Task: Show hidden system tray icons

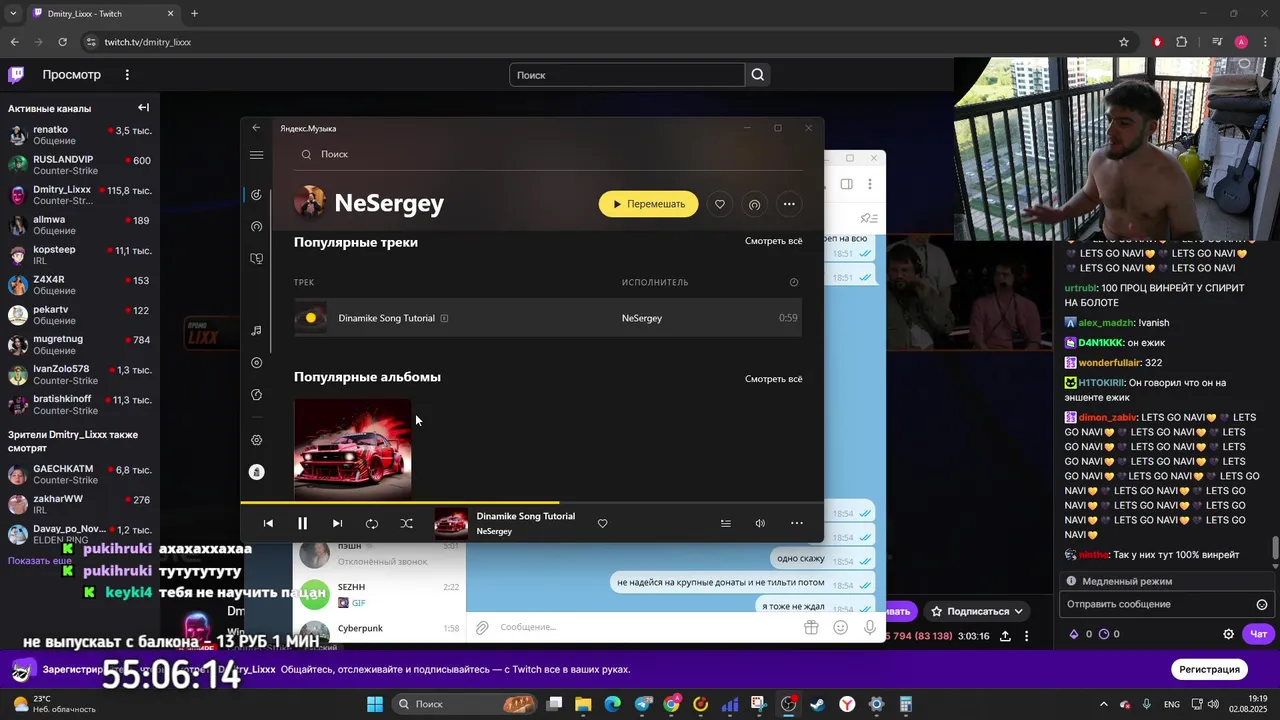Action: pyautogui.click(x=1104, y=704)
